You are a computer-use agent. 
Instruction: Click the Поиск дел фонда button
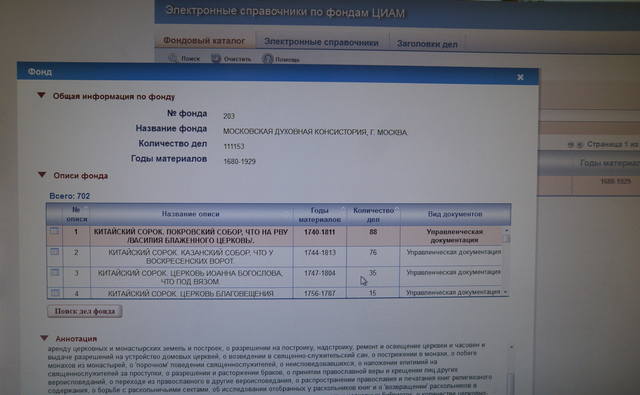pyautogui.click(x=85, y=311)
